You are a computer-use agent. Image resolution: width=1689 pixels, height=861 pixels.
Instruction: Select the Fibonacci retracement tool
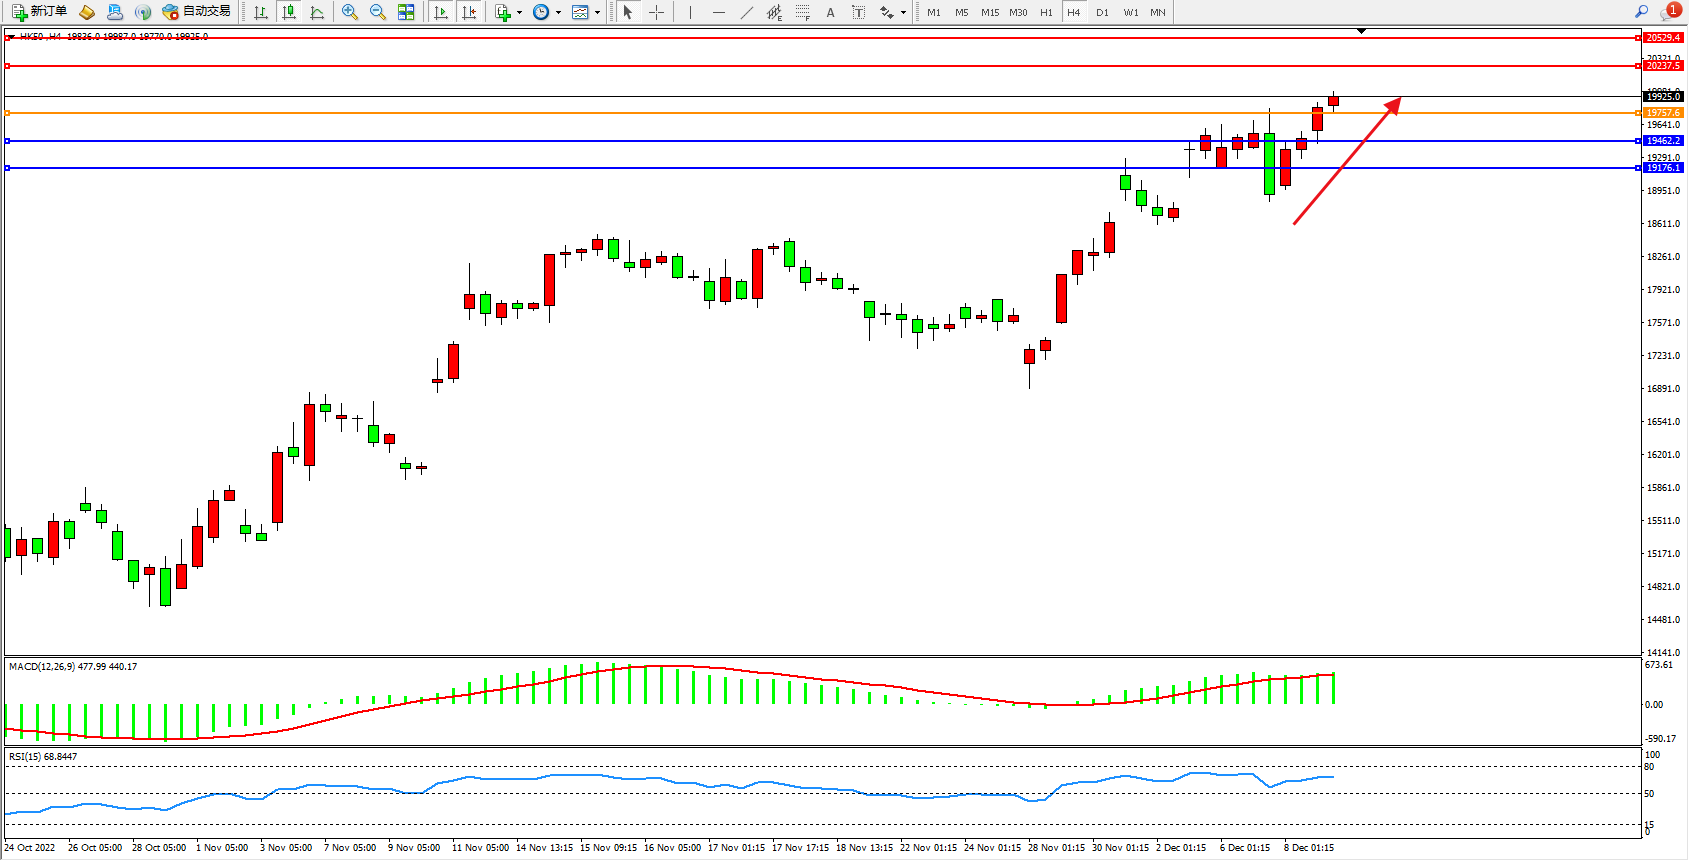click(x=802, y=12)
